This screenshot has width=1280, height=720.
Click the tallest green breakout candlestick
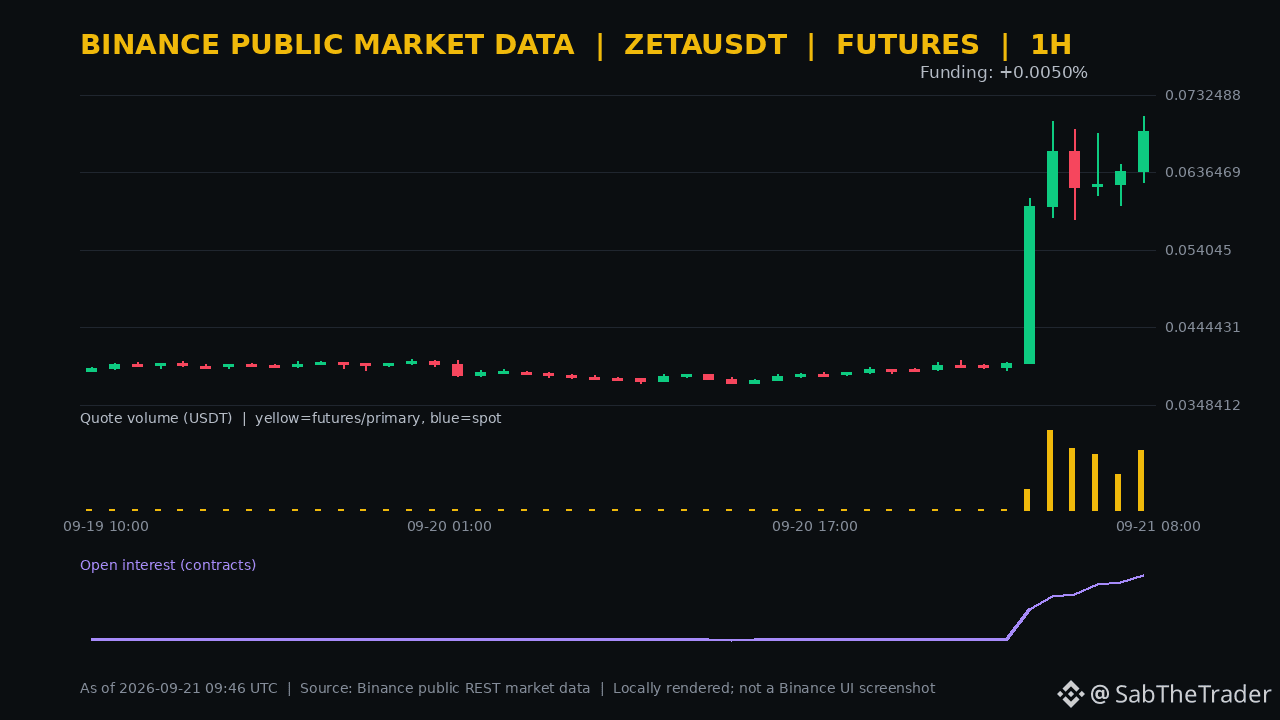point(1029,284)
